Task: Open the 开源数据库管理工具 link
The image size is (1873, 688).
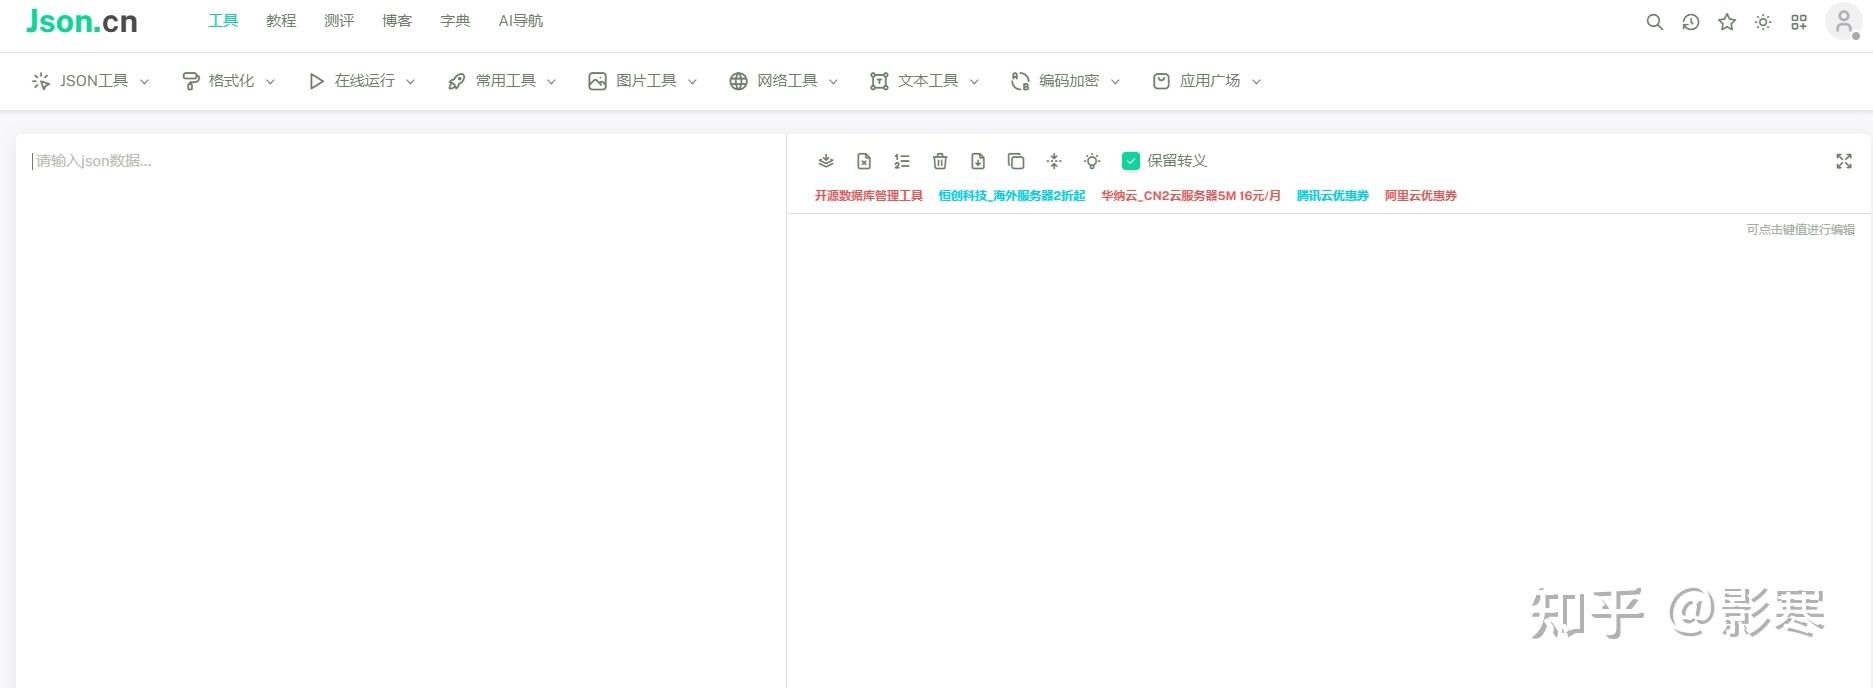Action: (868, 196)
